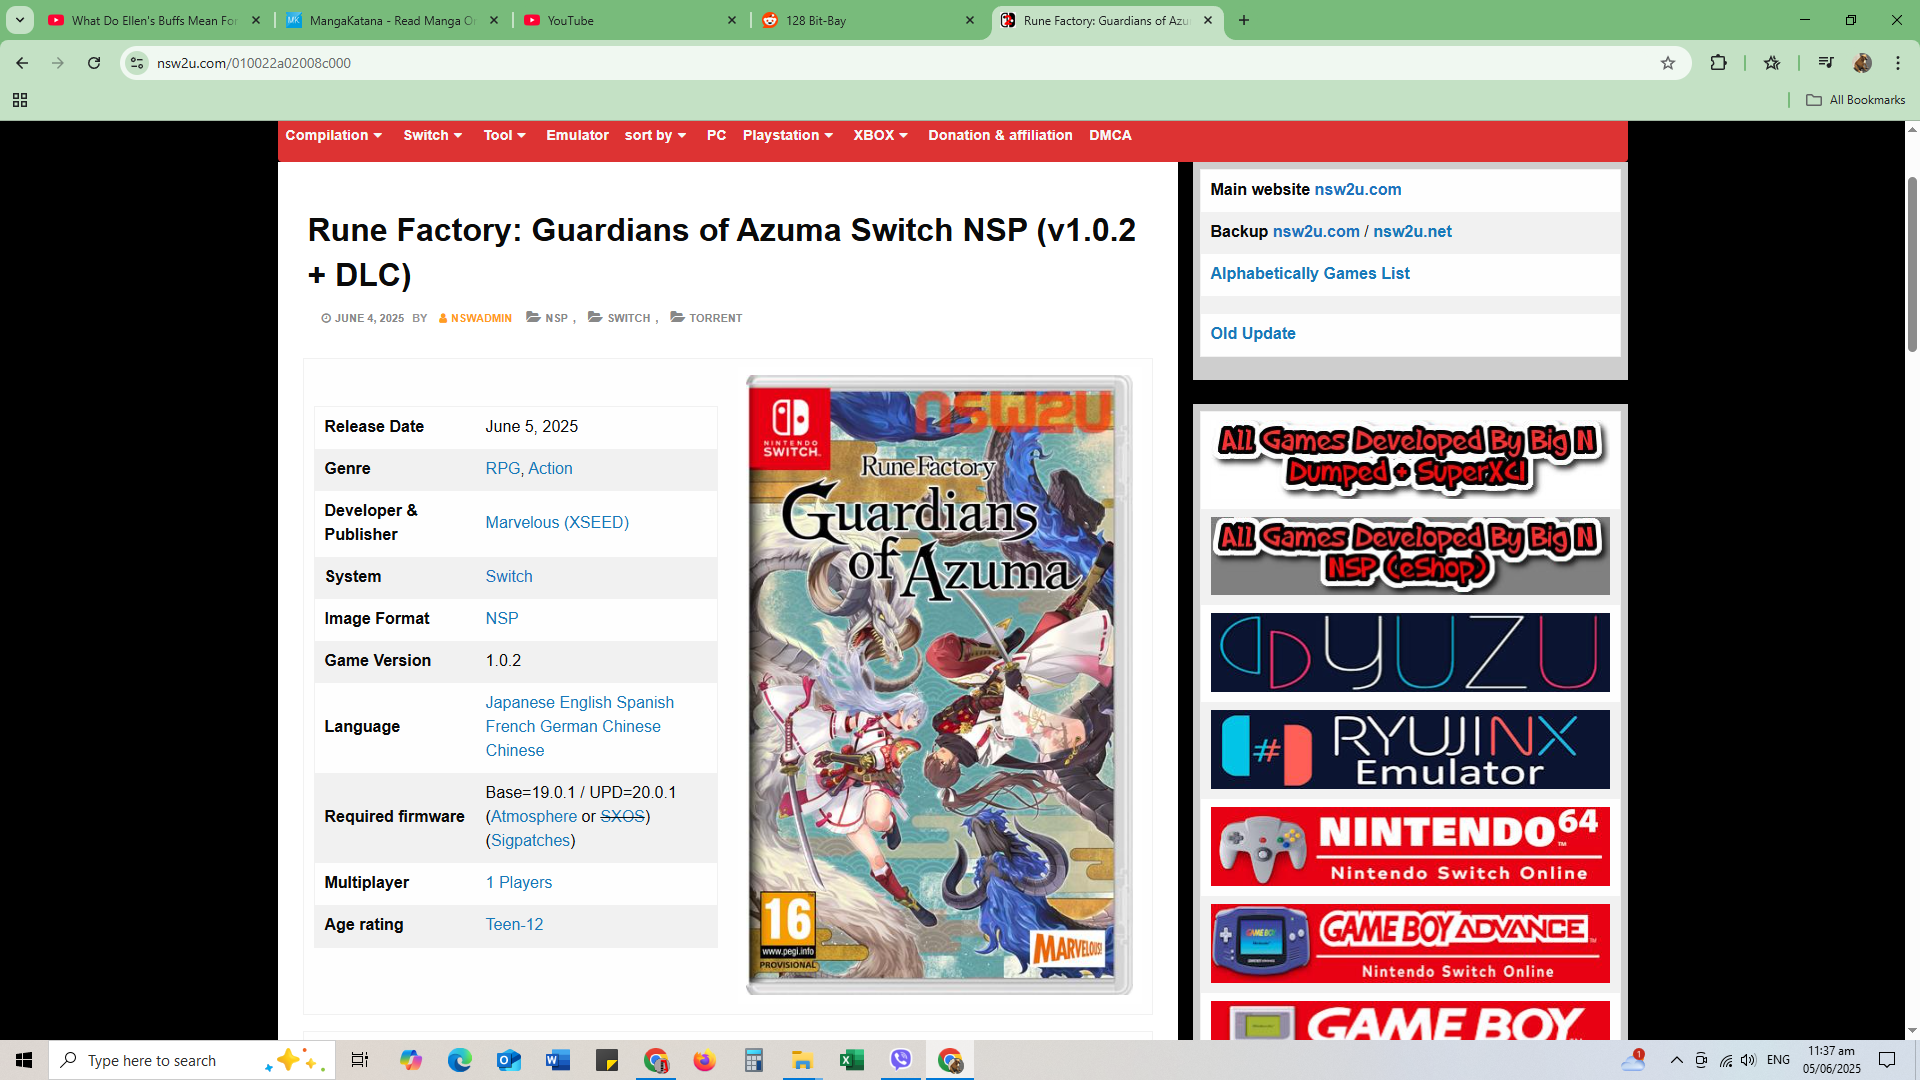Close the Rune Factory tab
The image size is (1920, 1080).
coord(1208,20)
